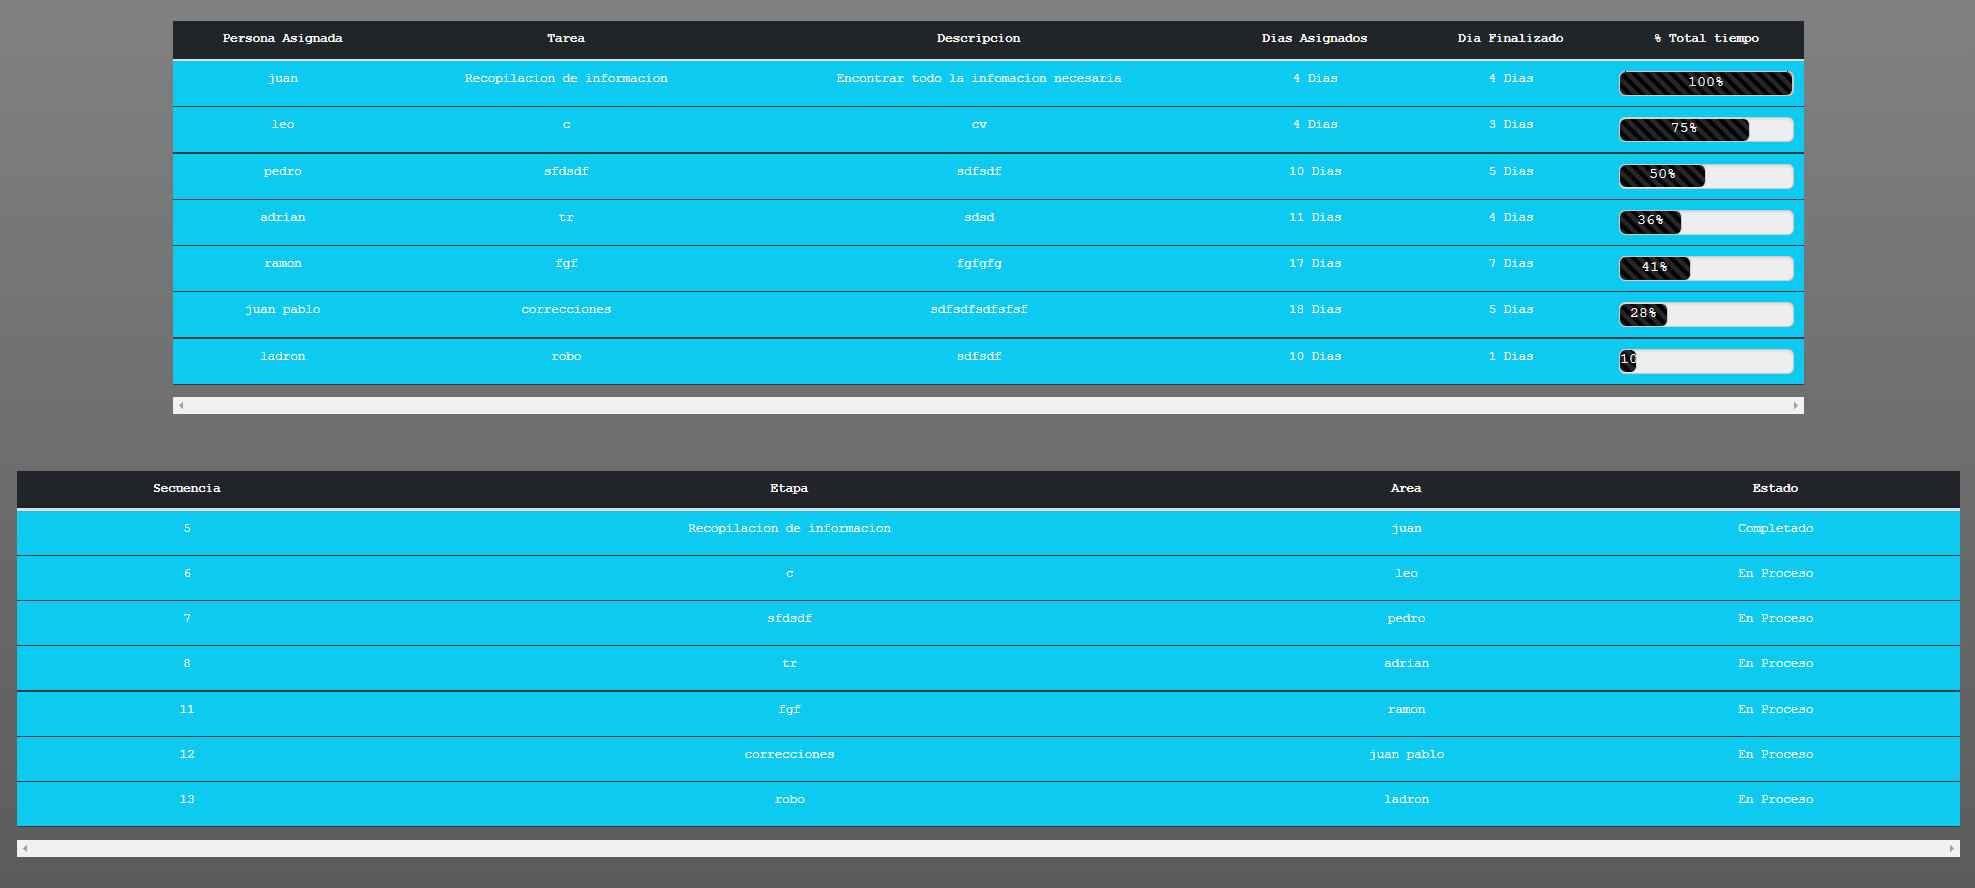Click sequence number 12
The image size is (1975, 888).
point(187,754)
